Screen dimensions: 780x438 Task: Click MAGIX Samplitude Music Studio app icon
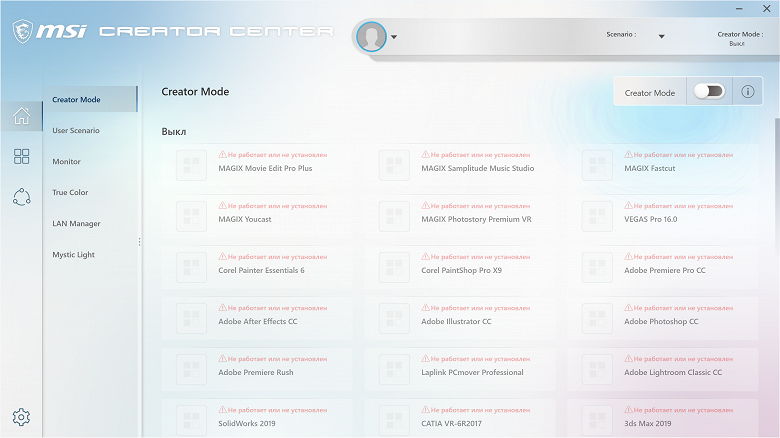coord(394,165)
